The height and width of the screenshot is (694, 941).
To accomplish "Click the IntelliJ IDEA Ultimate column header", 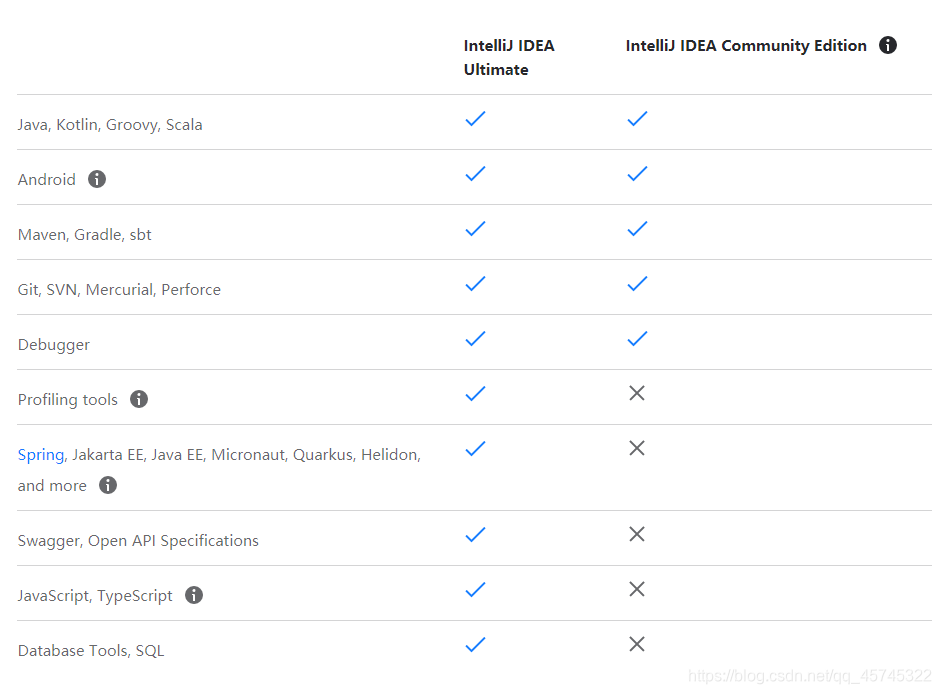I will click(508, 57).
